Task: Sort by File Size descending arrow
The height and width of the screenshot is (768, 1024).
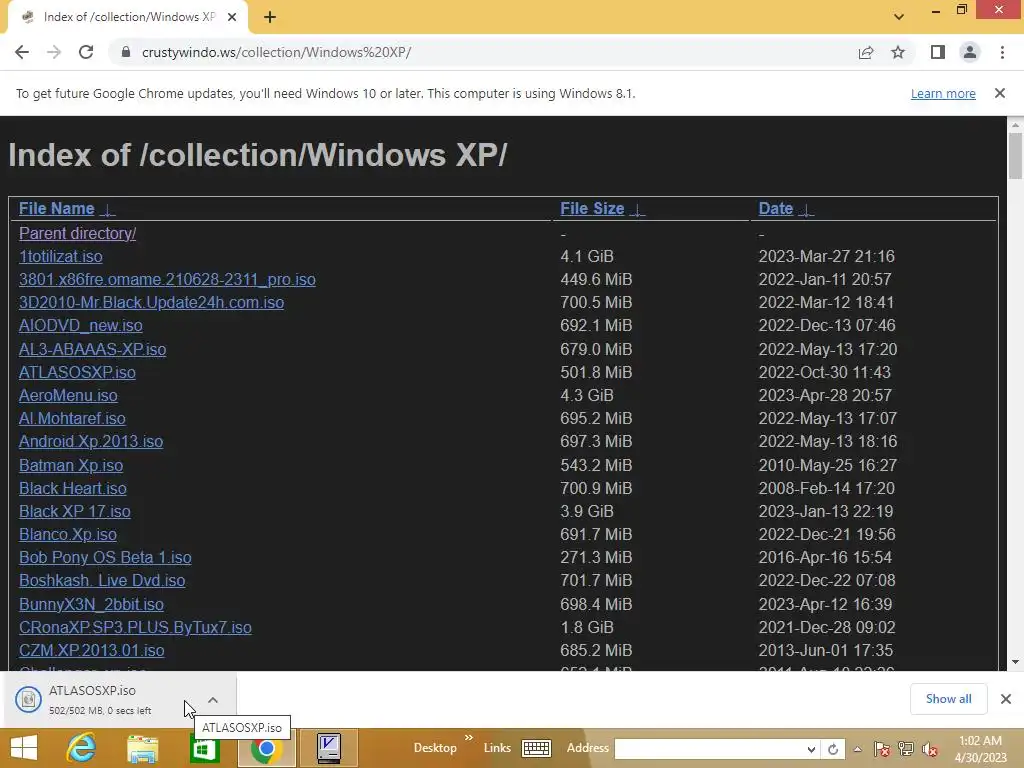Action: tap(638, 210)
